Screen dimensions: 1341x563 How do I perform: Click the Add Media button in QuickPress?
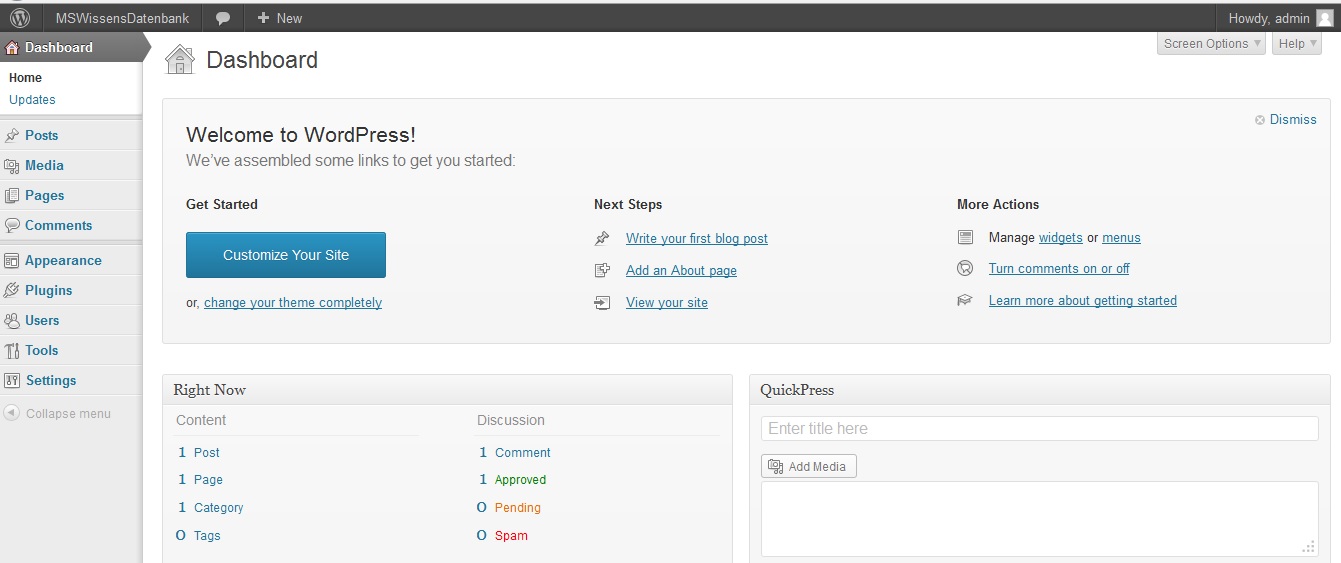tap(809, 467)
